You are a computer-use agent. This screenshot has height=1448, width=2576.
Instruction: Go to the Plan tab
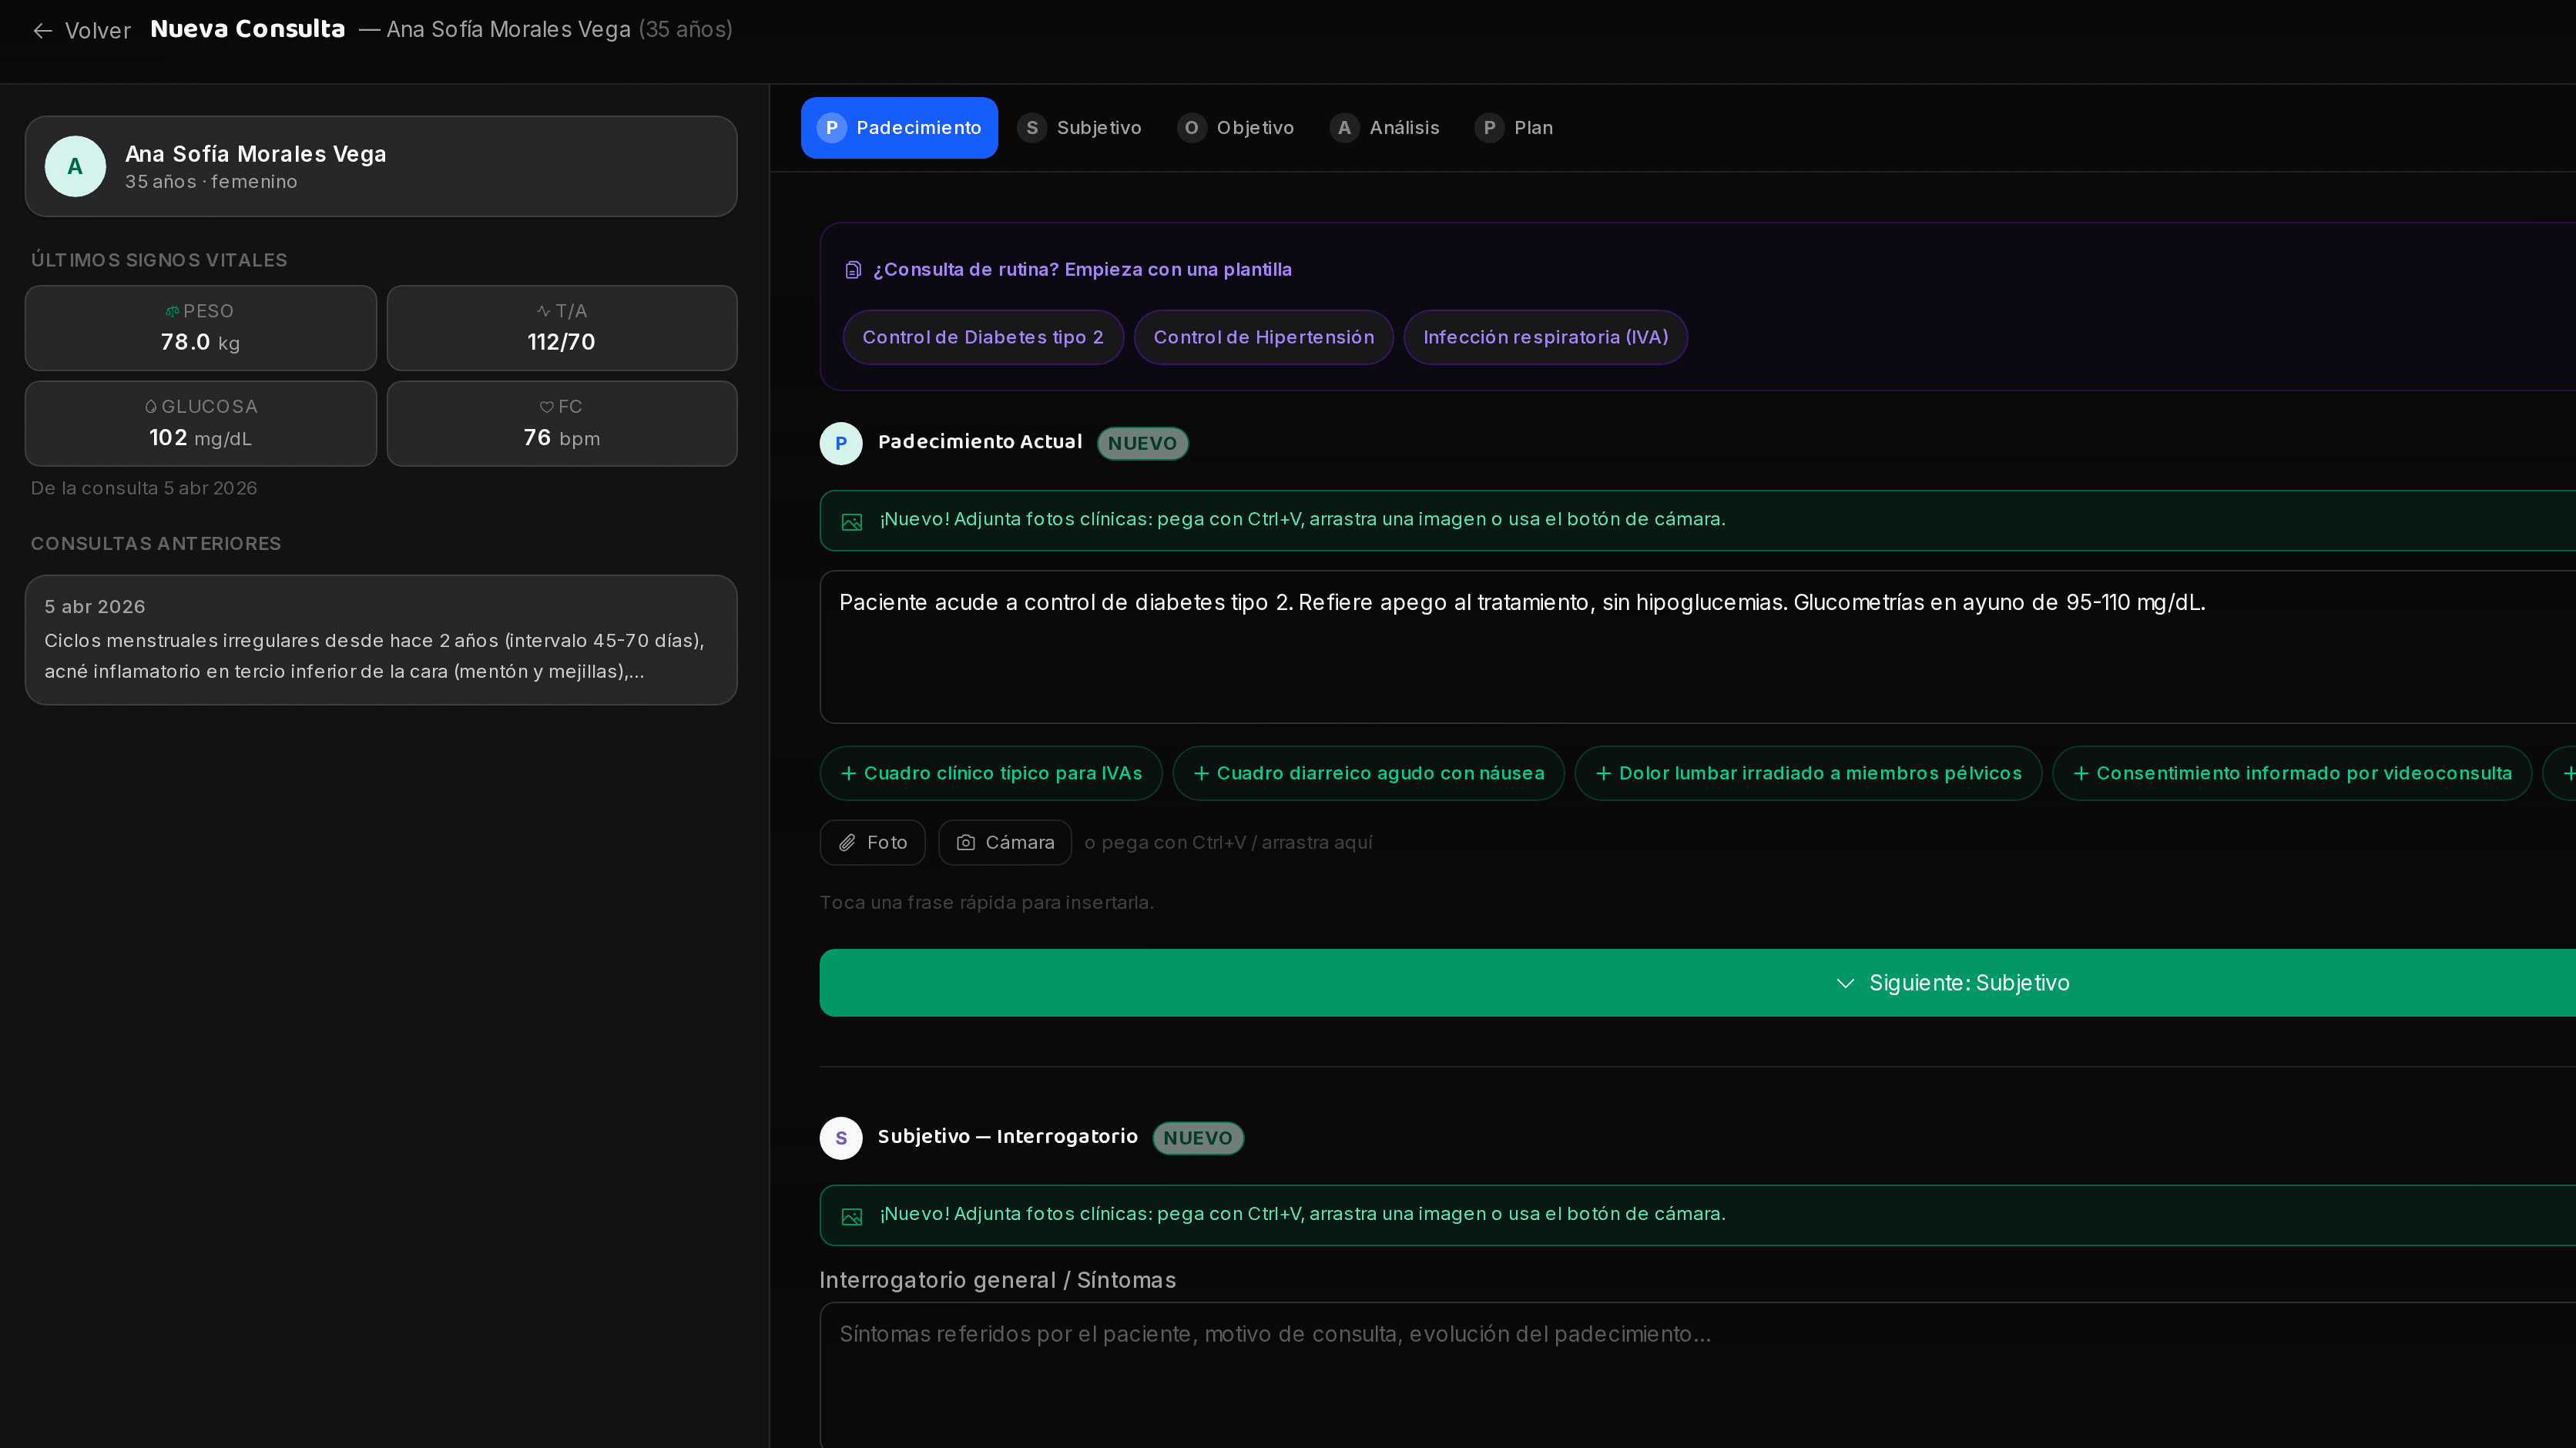point(1514,128)
